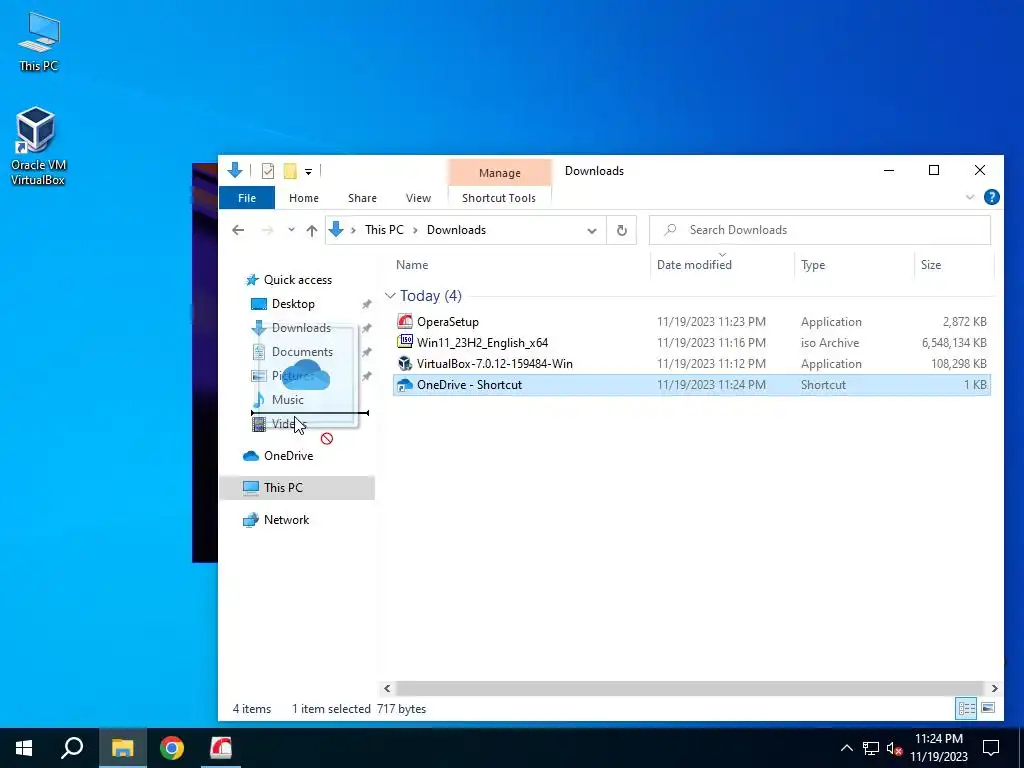Sort by Type column header
Image resolution: width=1024 pixels, height=768 pixels.
[x=813, y=264]
